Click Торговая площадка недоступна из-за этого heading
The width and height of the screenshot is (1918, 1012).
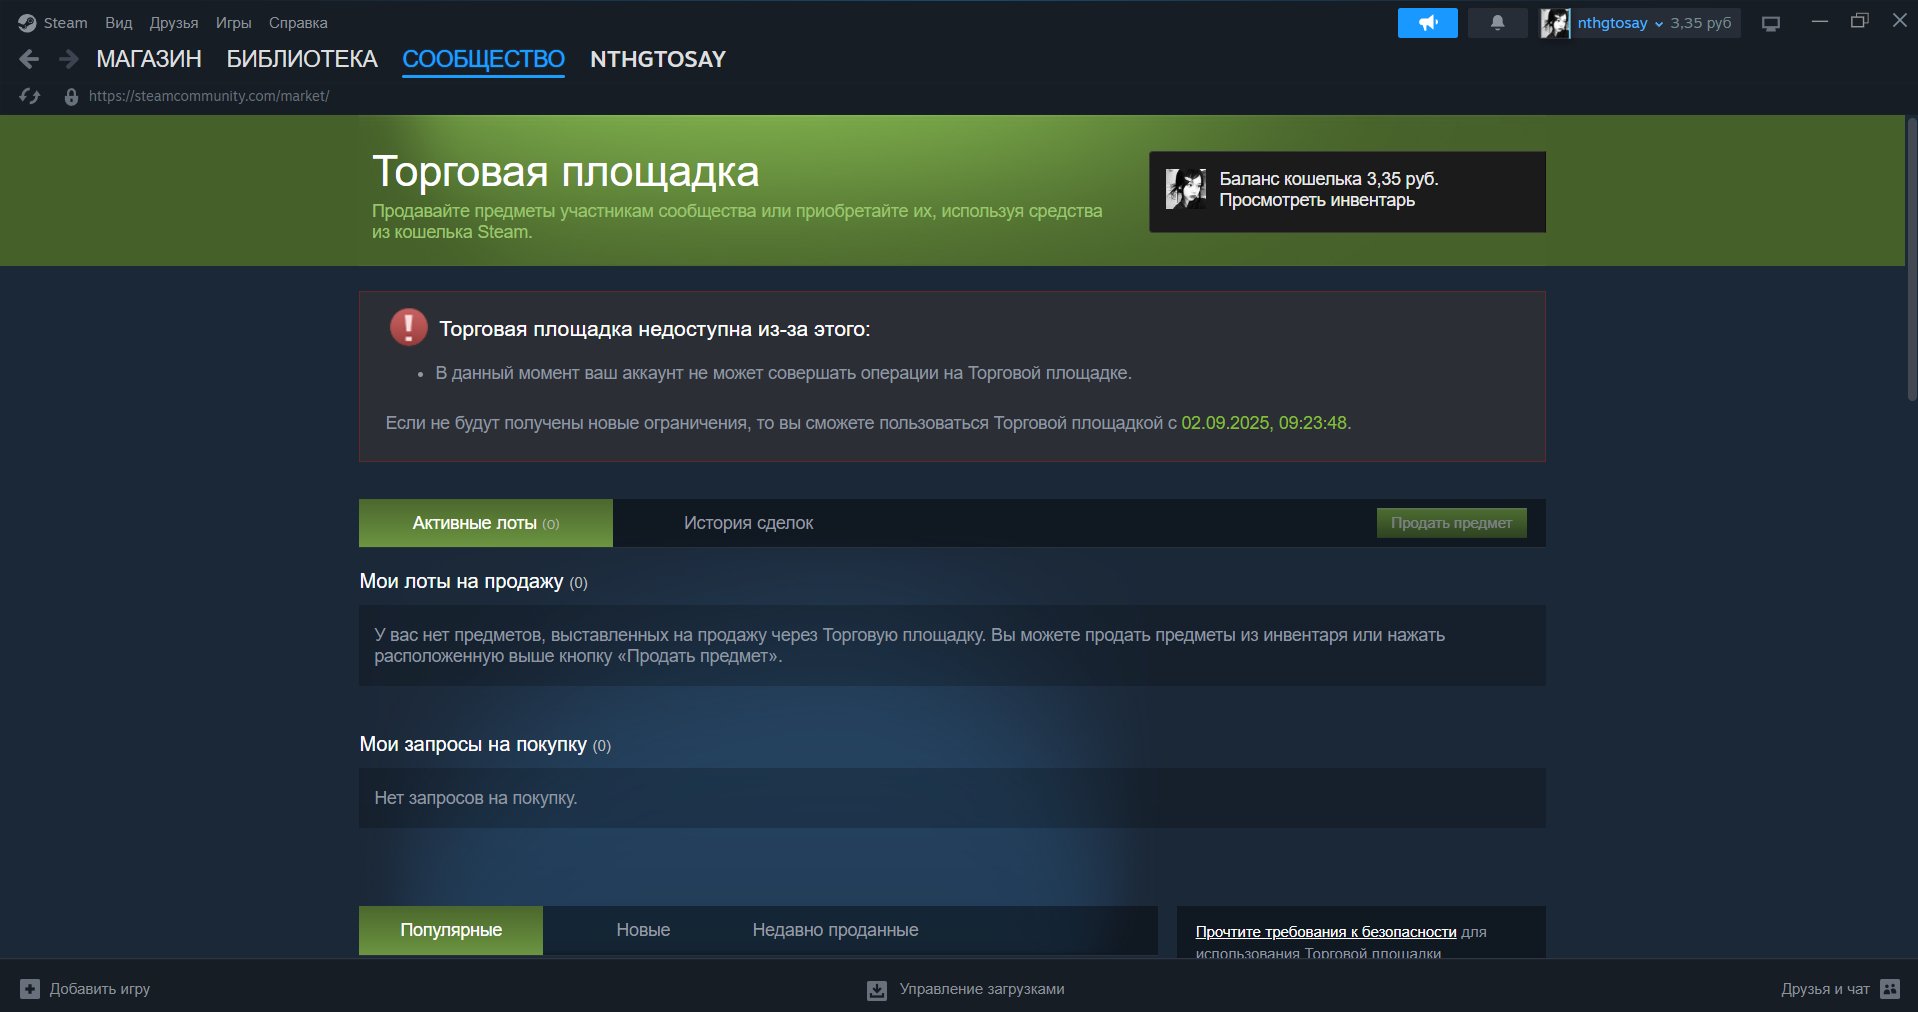click(x=655, y=329)
